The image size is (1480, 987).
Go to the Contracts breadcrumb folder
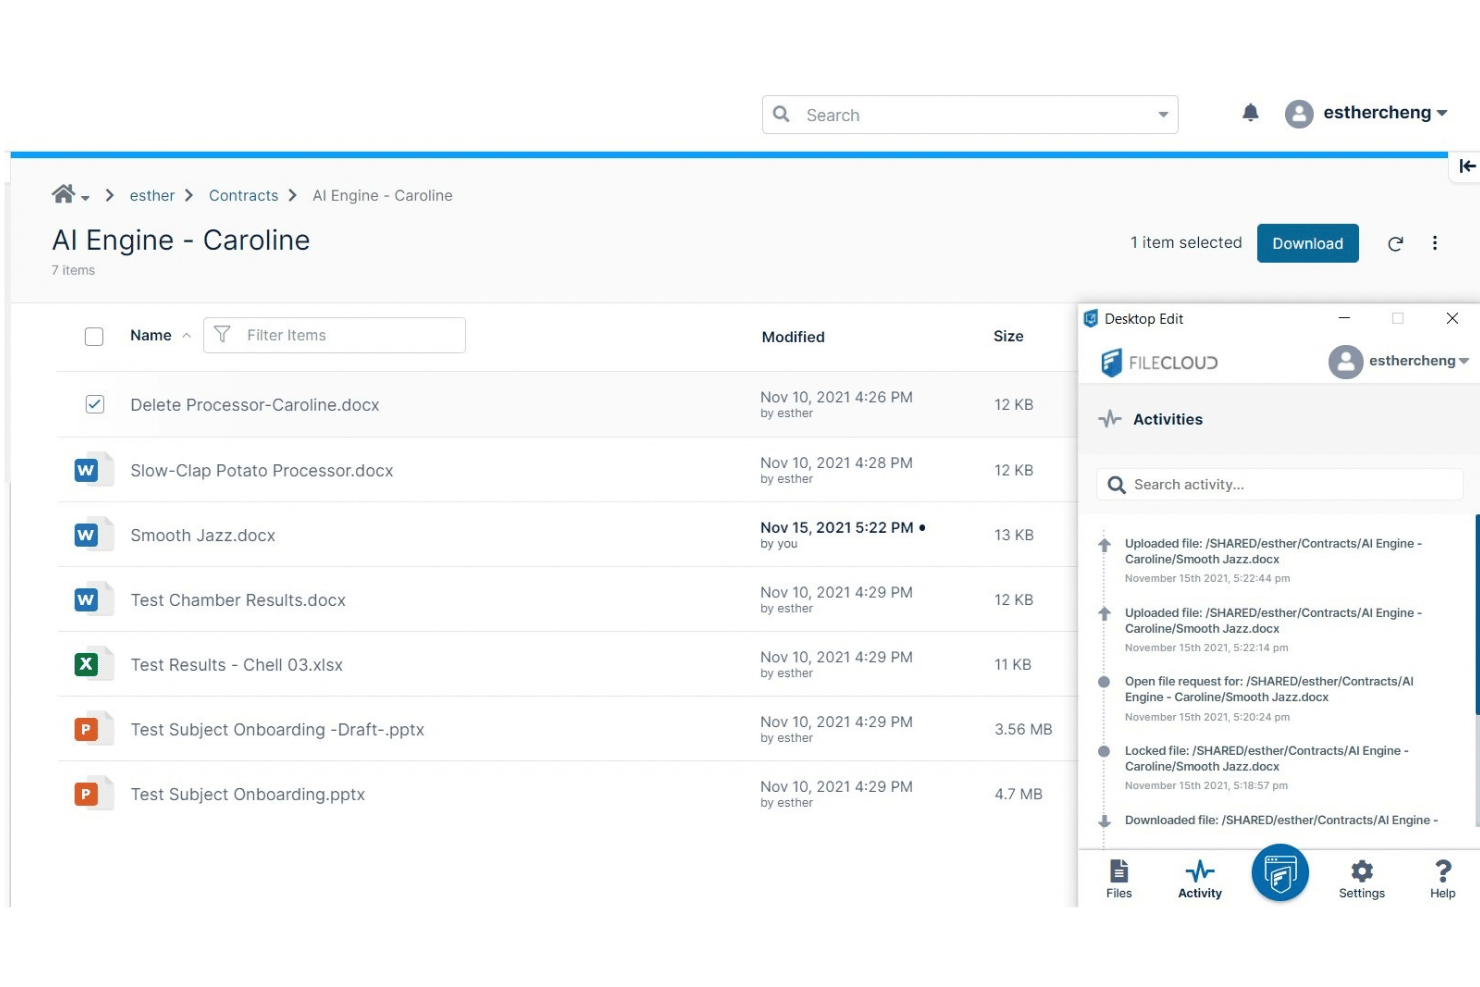click(243, 195)
